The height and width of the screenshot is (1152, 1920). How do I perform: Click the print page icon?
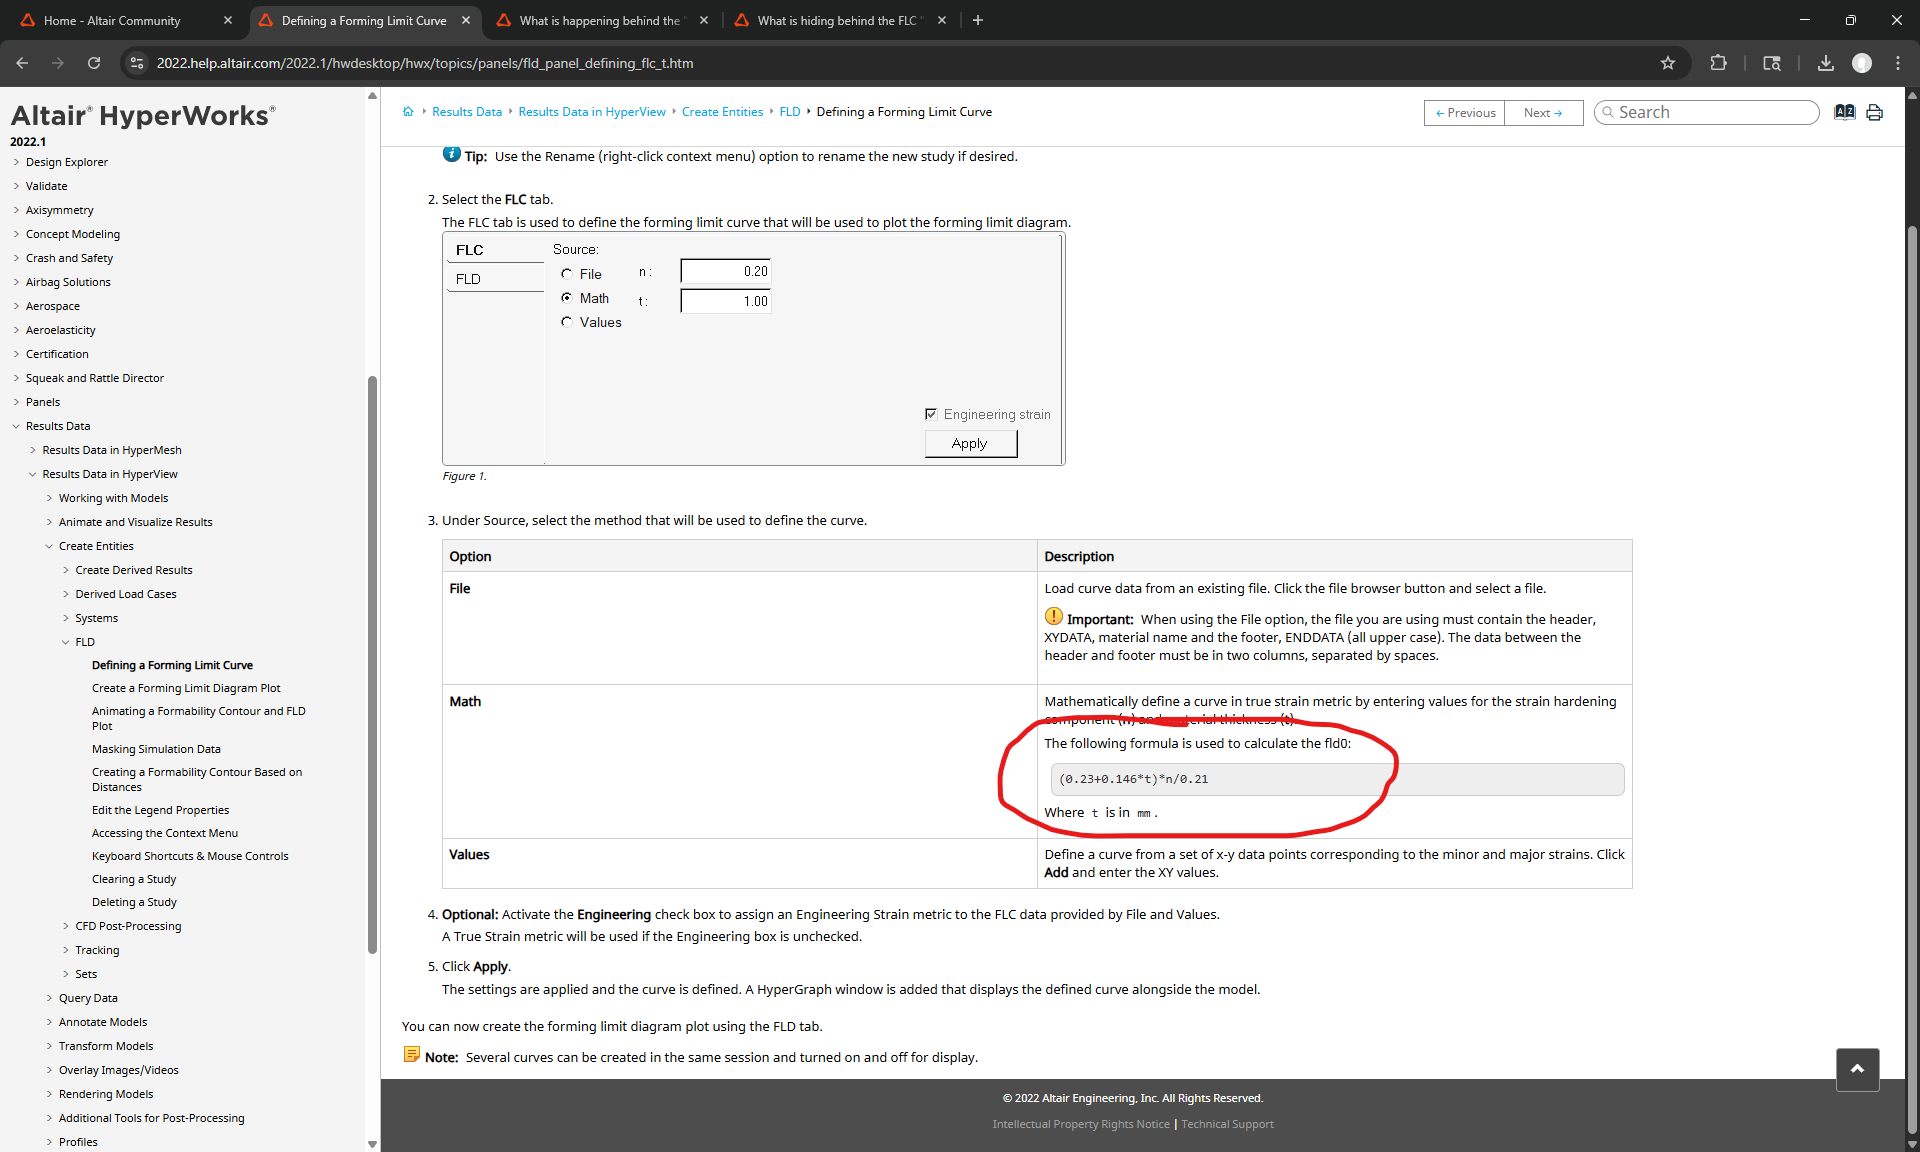pos(1875,112)
